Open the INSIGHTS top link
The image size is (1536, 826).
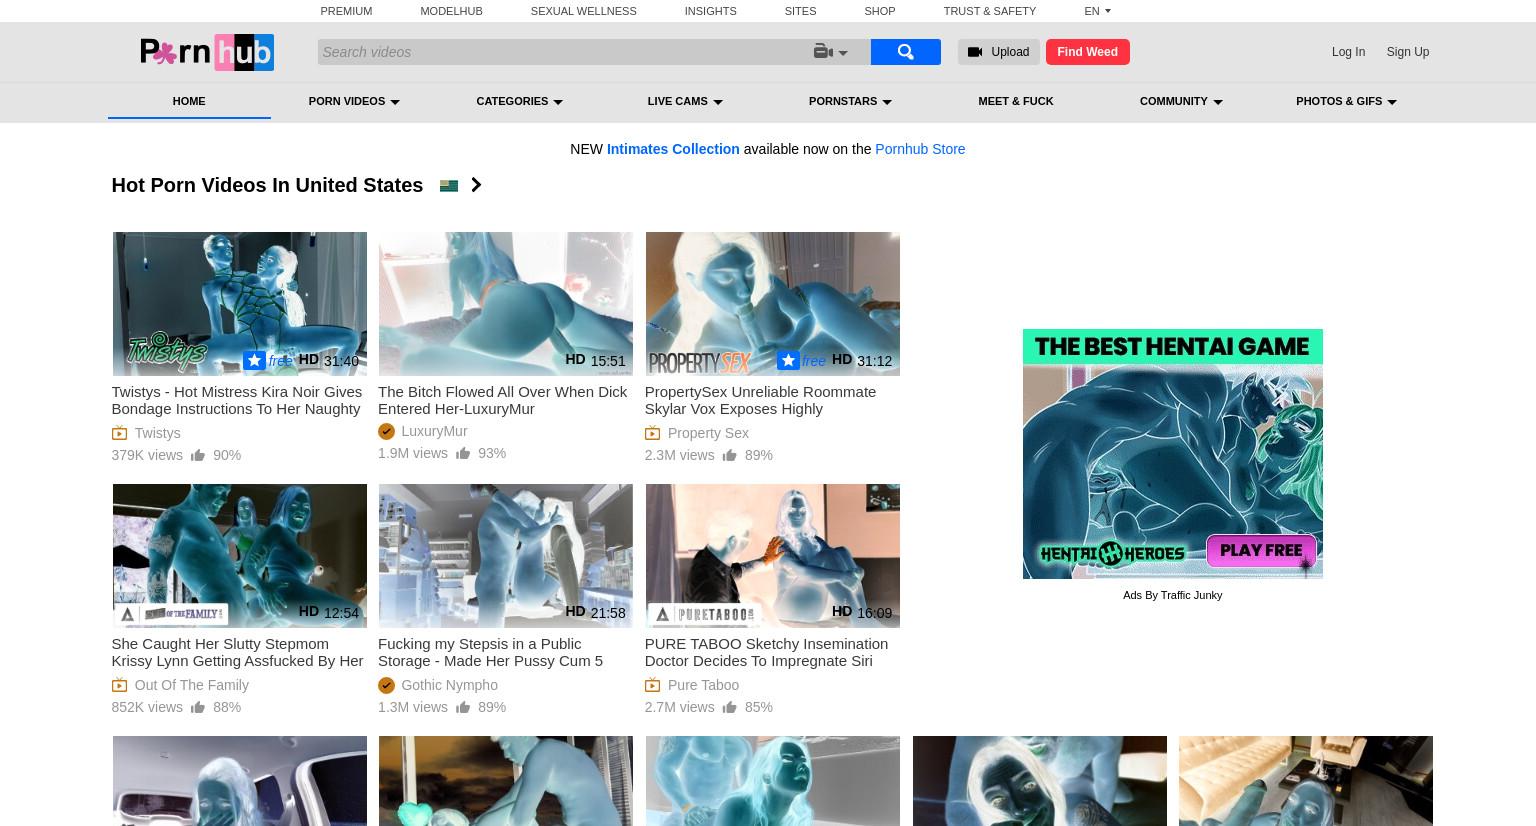coord(710,11)
